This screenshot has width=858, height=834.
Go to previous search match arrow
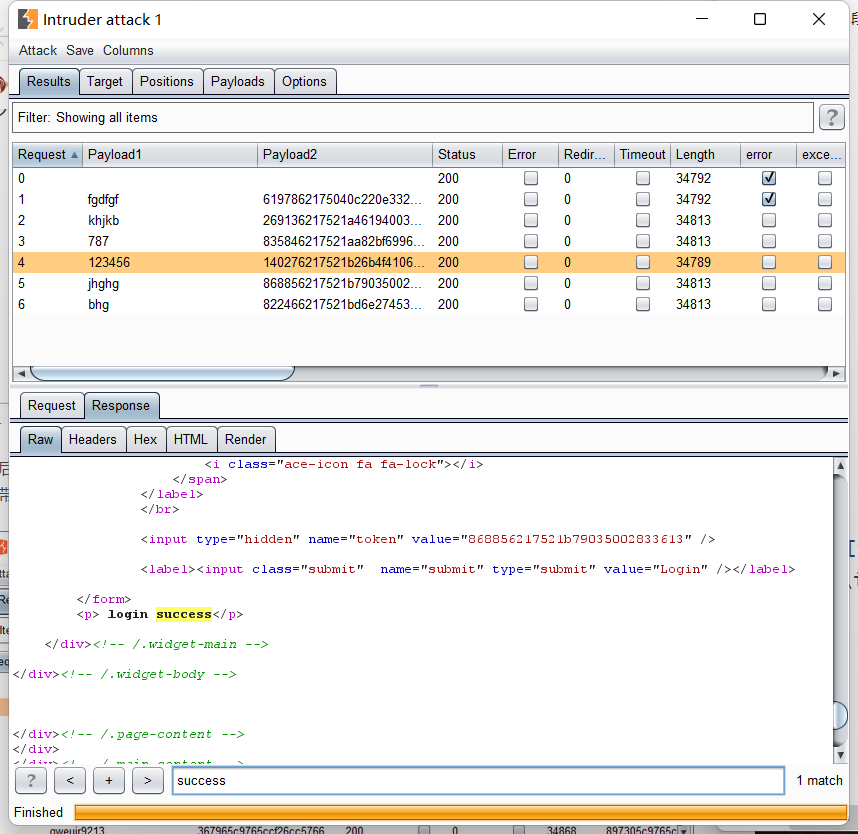[x=69, y=780]
